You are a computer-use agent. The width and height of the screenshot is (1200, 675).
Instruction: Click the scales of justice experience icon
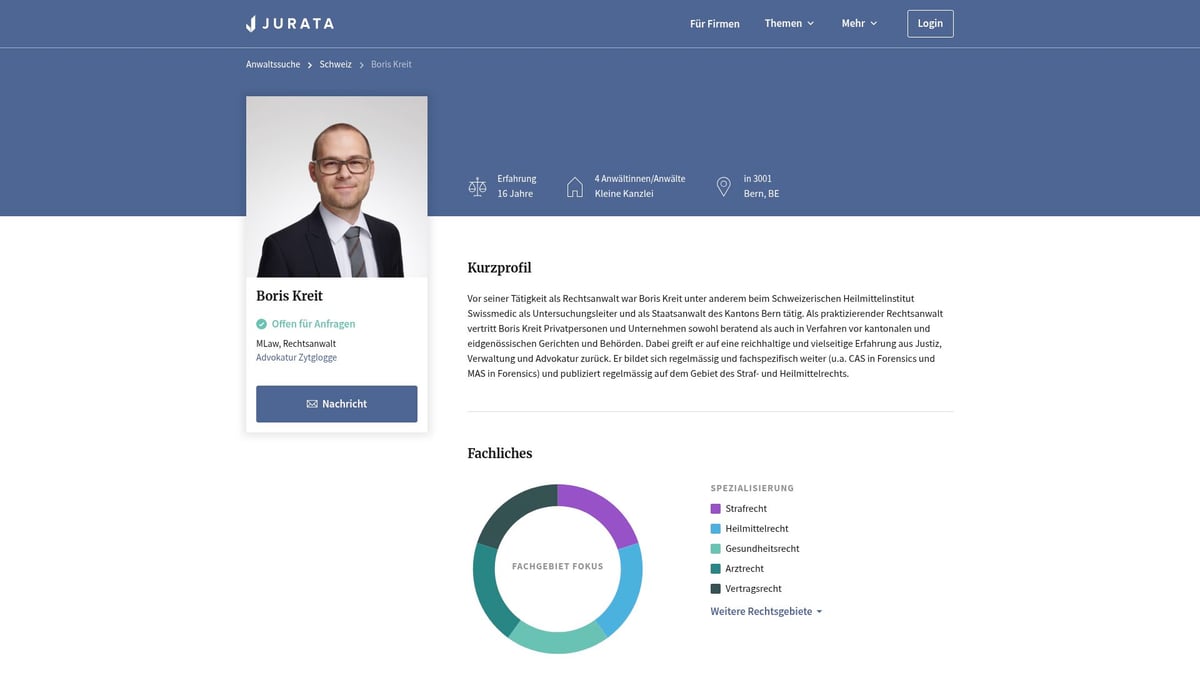pyautogui.click(x=477, y=186)
